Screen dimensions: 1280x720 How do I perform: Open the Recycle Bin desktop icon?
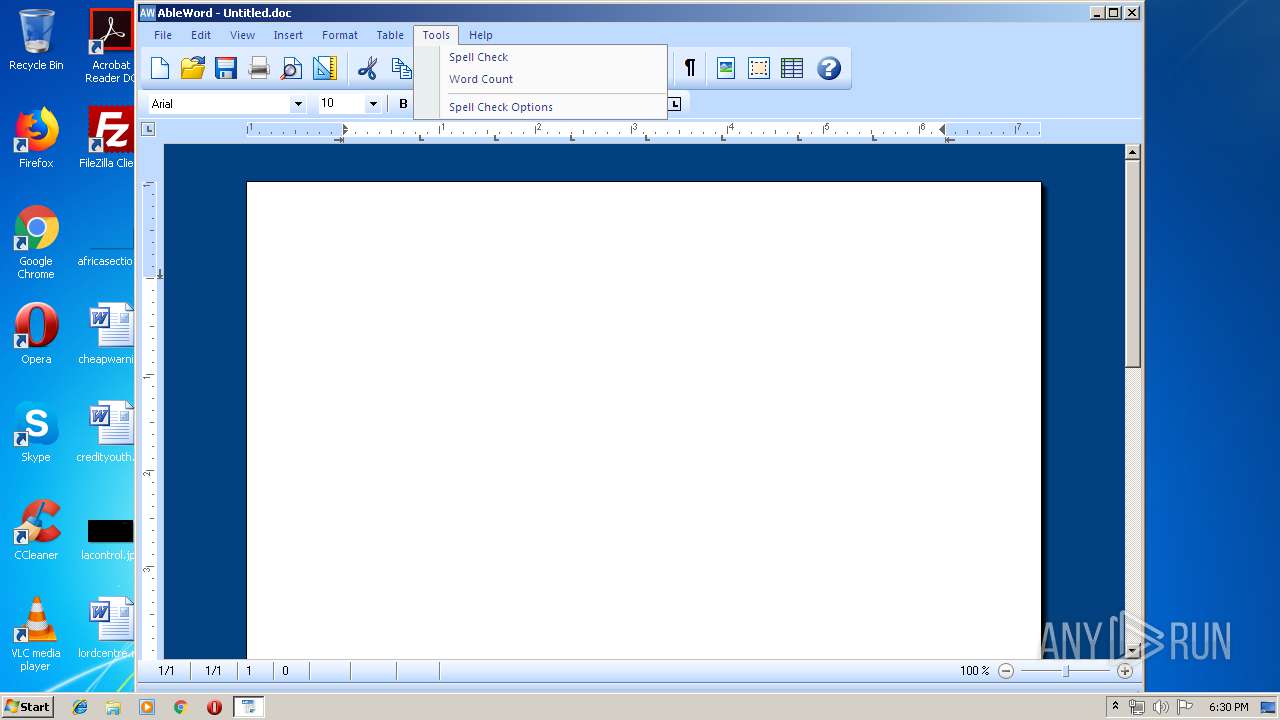(x=36, y=40)
